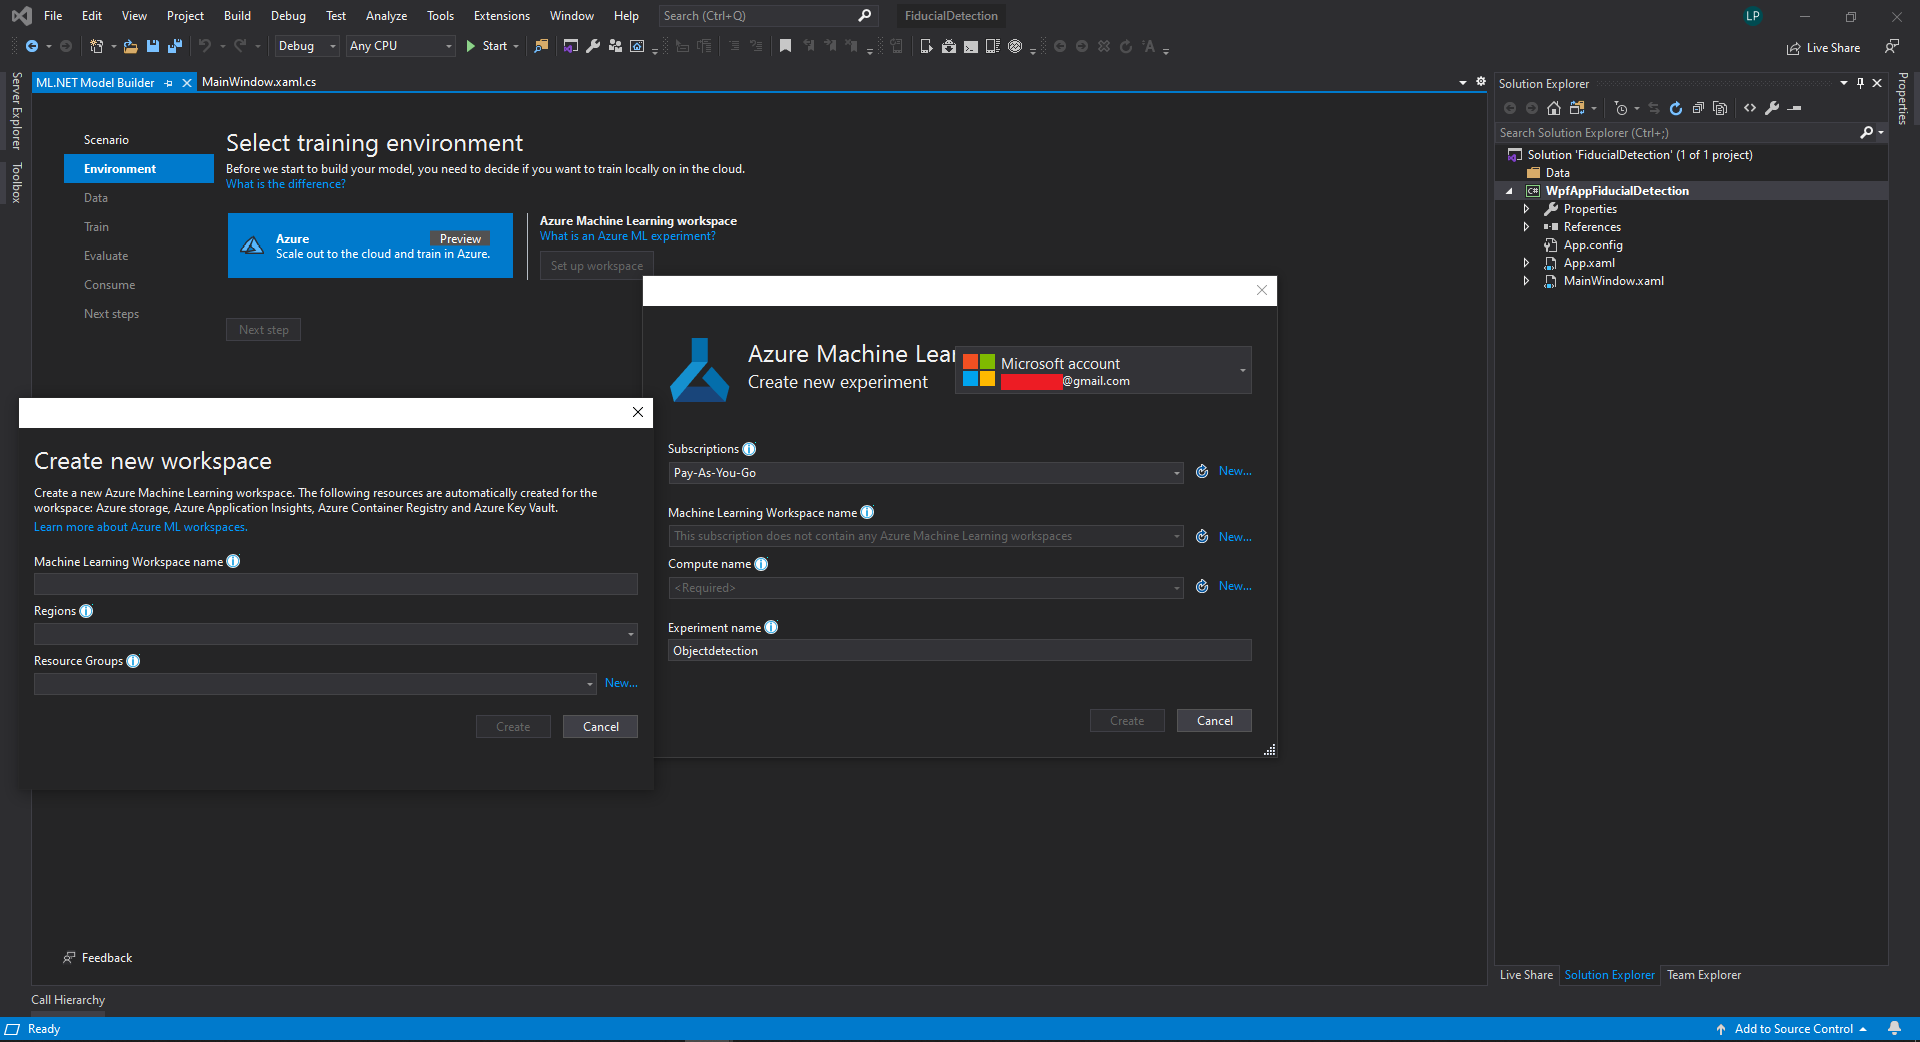The height and width of the screenshot is (1042, 1920).
Task: Click the Regions info icon
Action: pyautogui.click(x=86, y=611)
